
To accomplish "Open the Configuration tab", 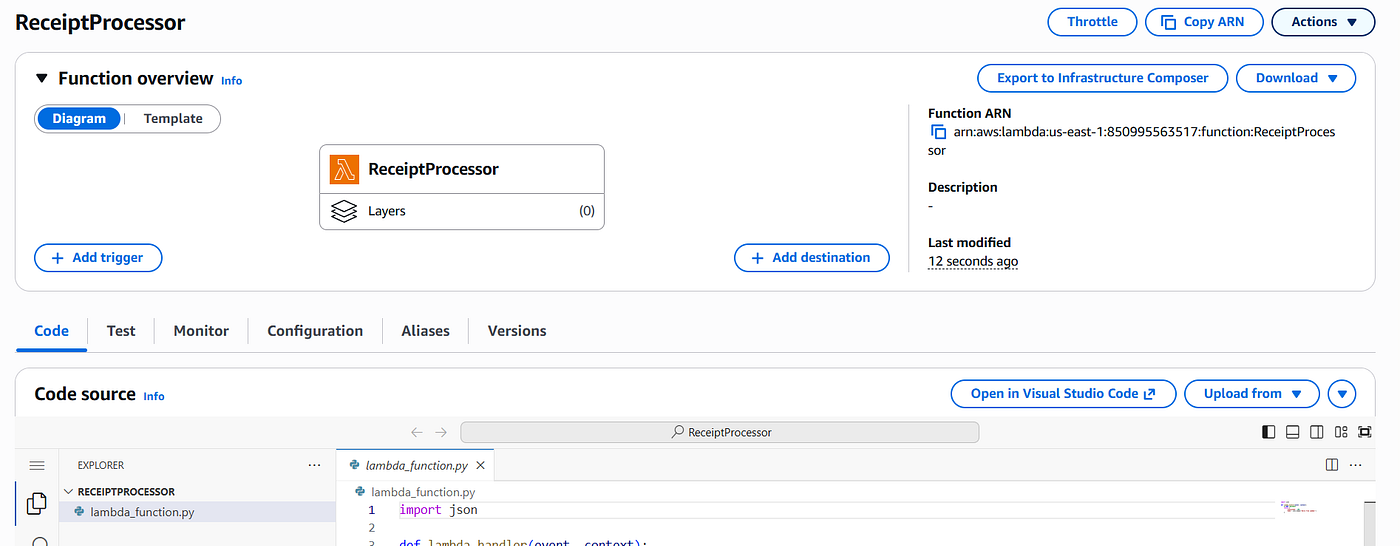I will pos(315,331).
